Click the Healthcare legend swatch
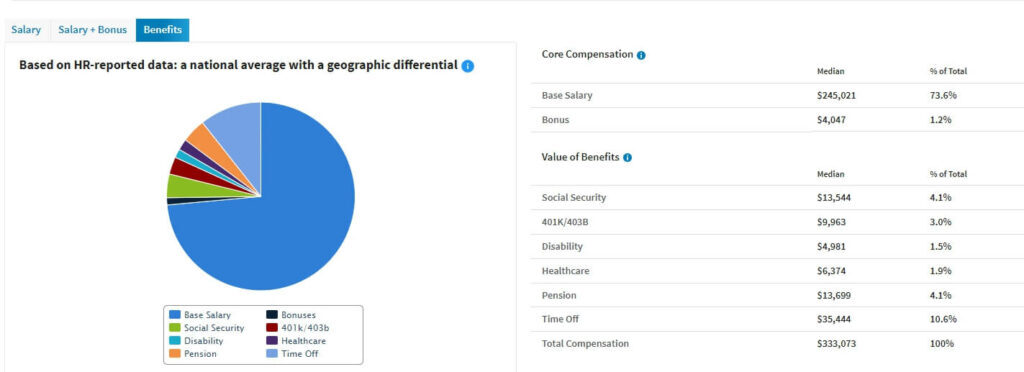 click(272, 341)
